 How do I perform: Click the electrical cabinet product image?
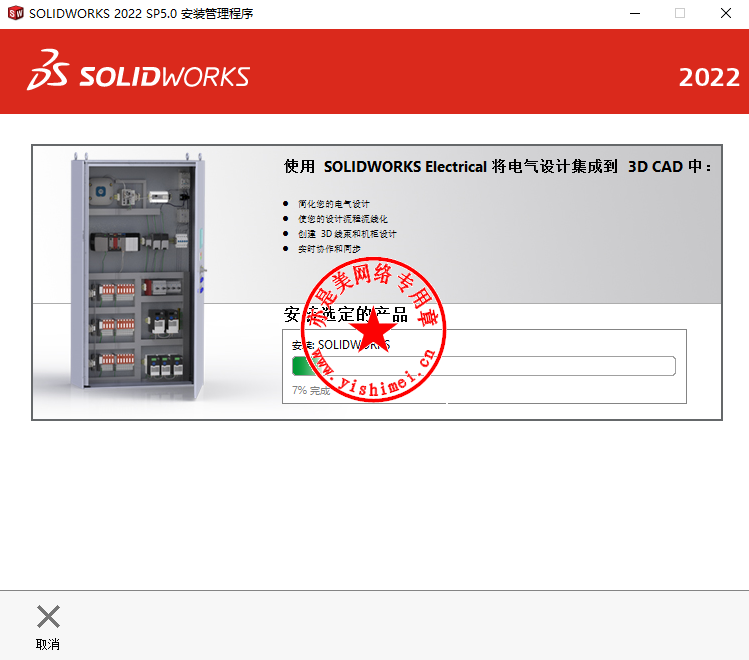pyautogui.click(x=138, y=276)
